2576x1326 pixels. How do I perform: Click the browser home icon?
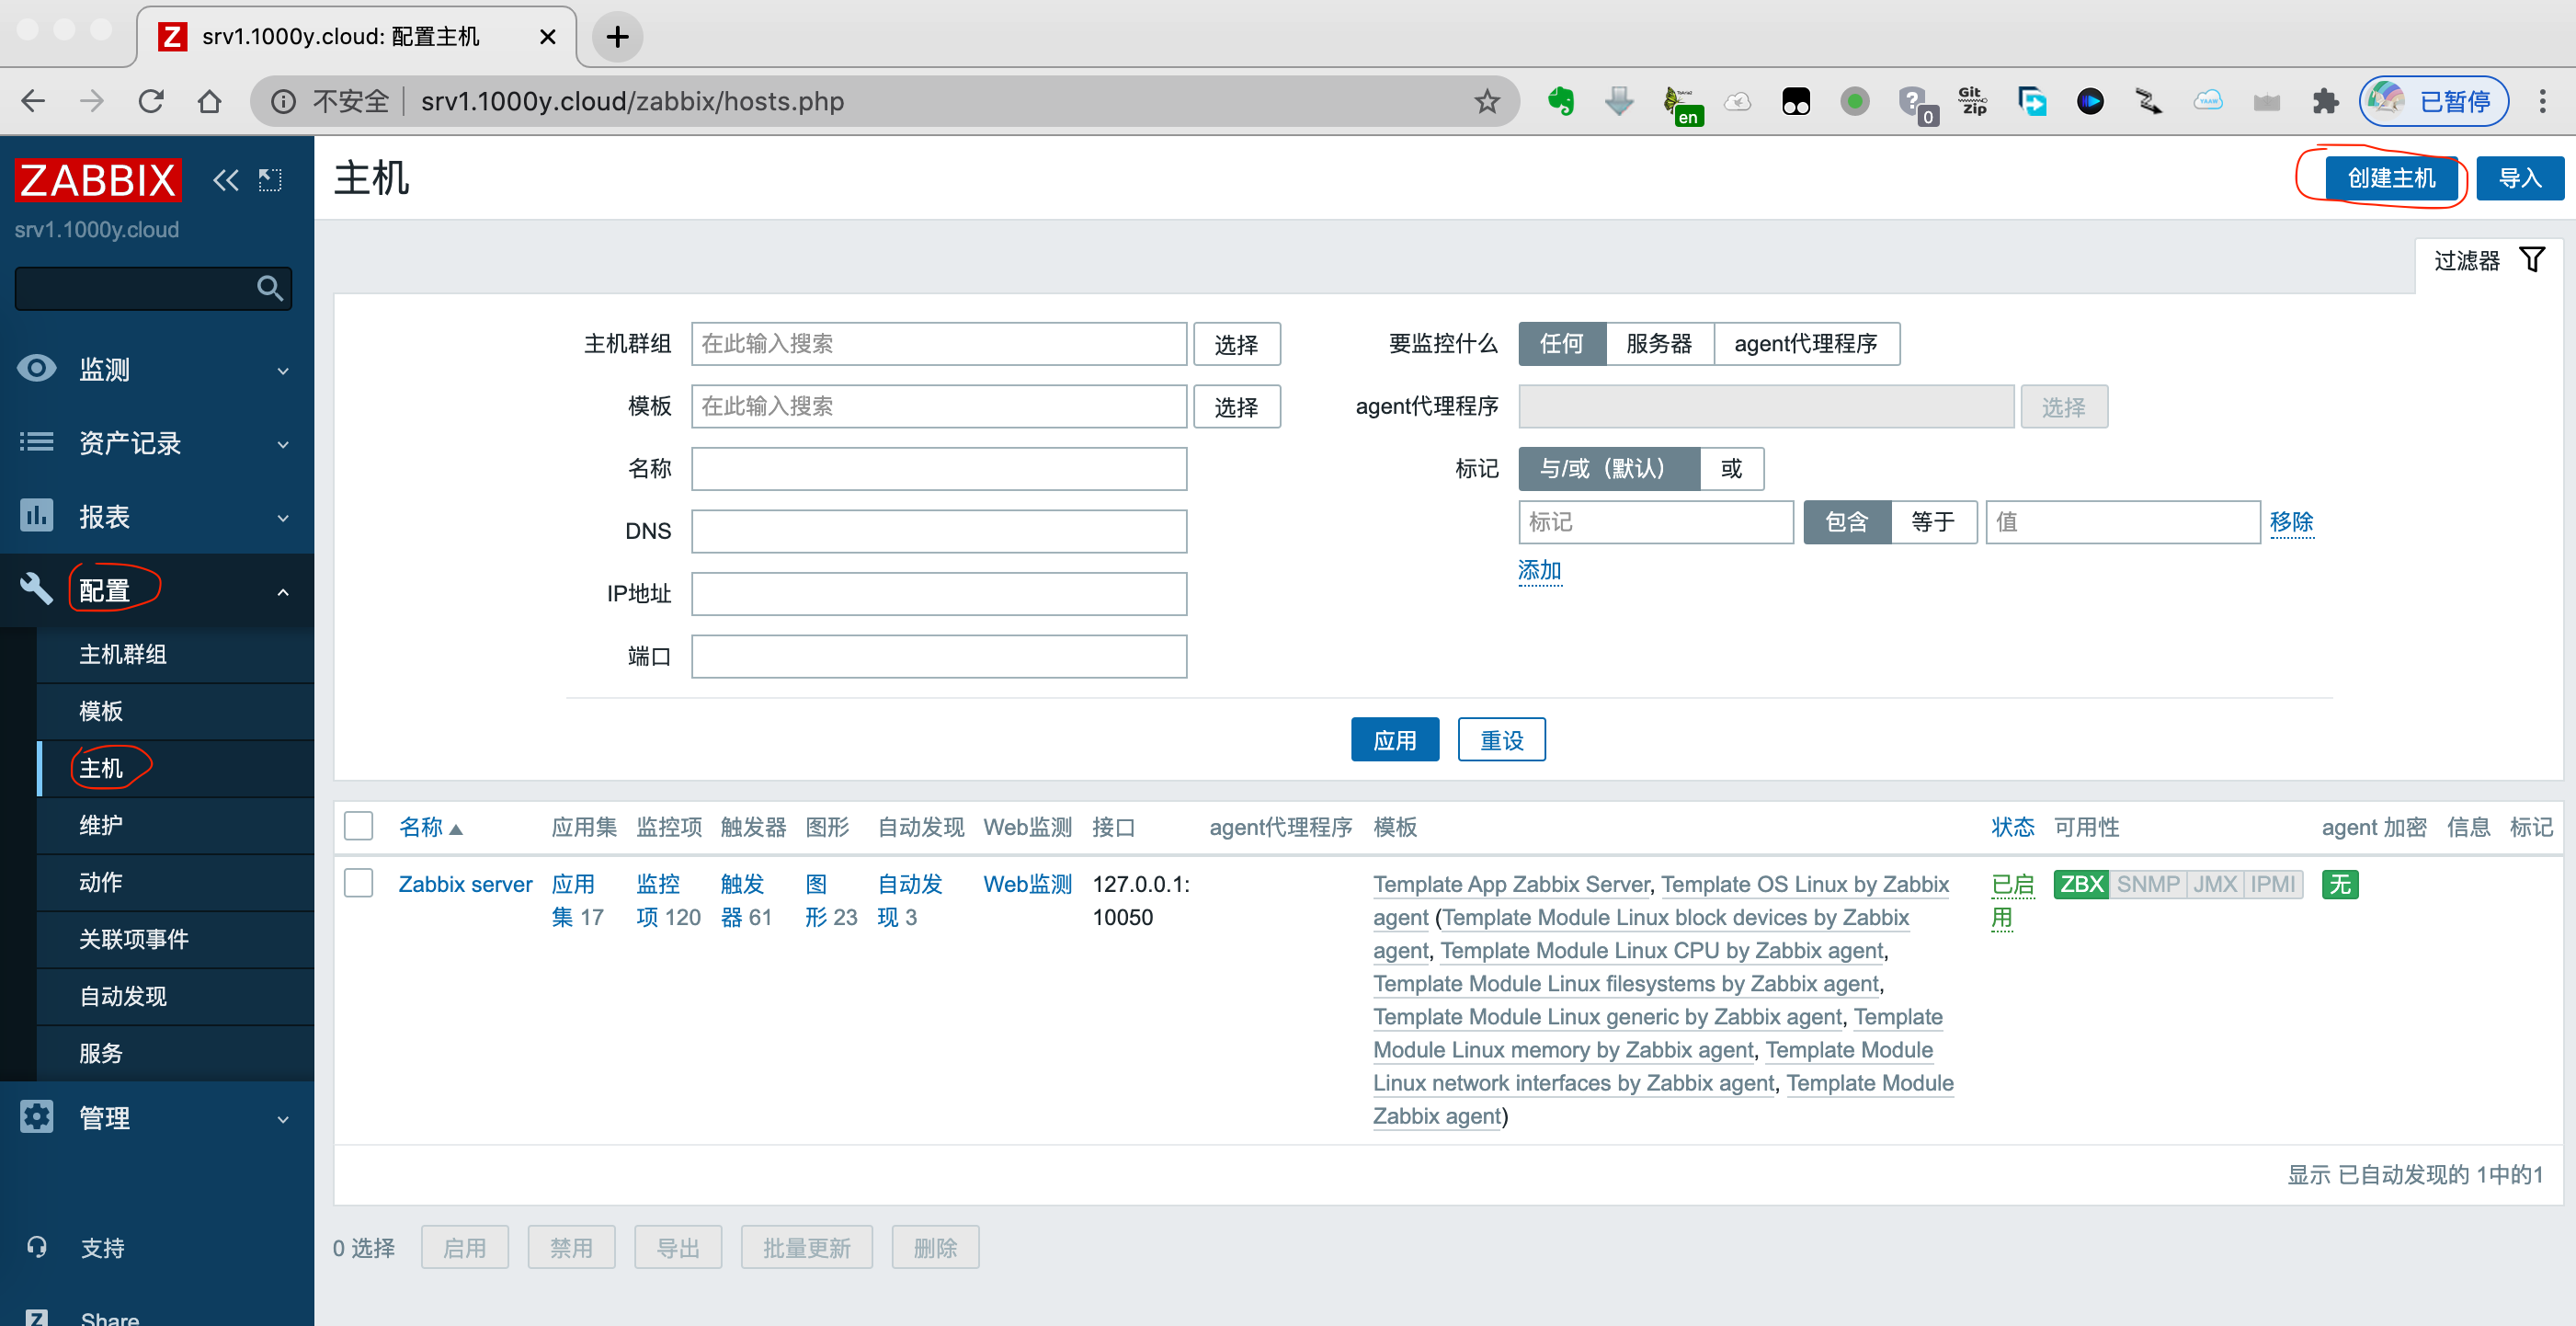209,101
